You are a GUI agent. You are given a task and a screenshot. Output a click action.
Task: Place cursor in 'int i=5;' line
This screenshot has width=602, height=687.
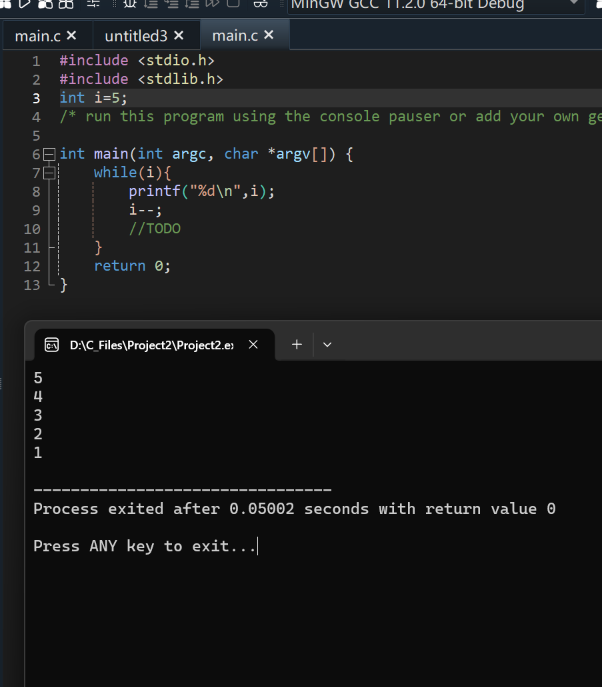93,98
